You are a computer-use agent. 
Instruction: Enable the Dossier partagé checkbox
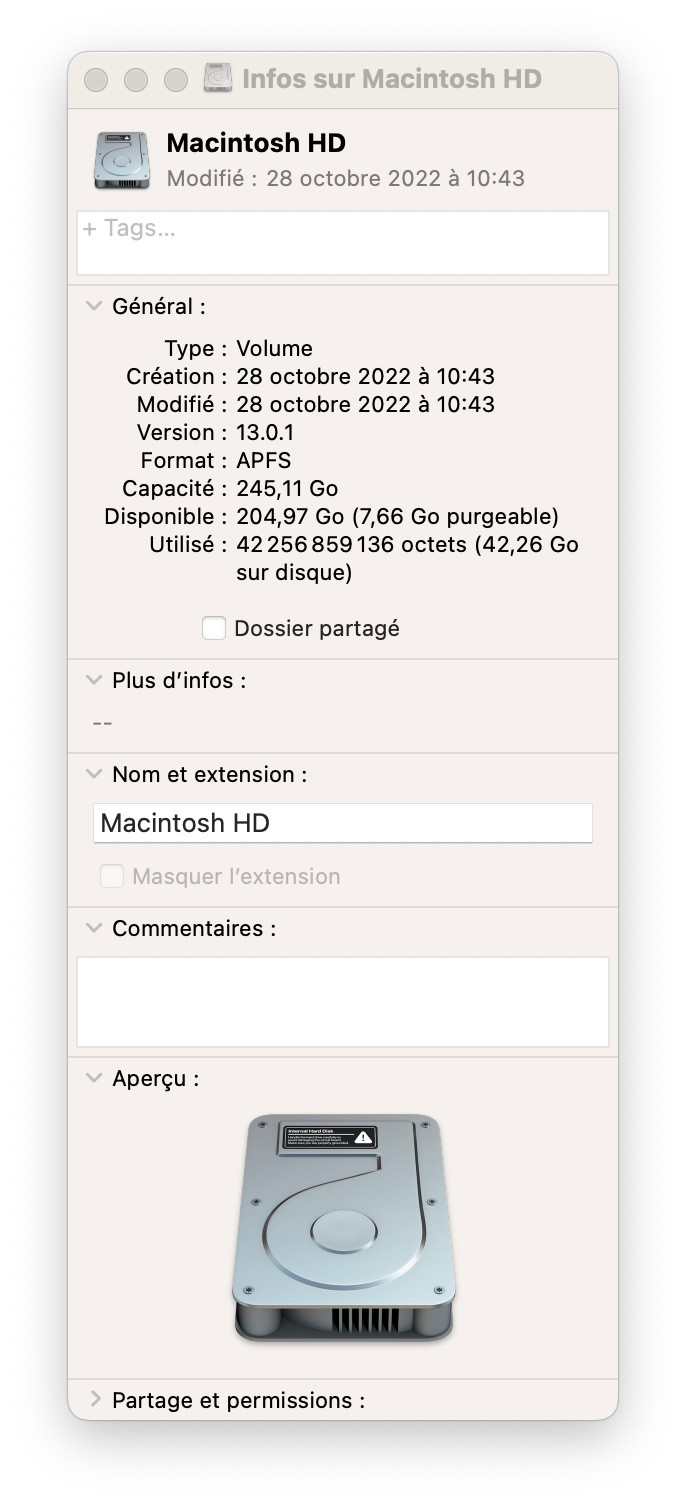213,628
